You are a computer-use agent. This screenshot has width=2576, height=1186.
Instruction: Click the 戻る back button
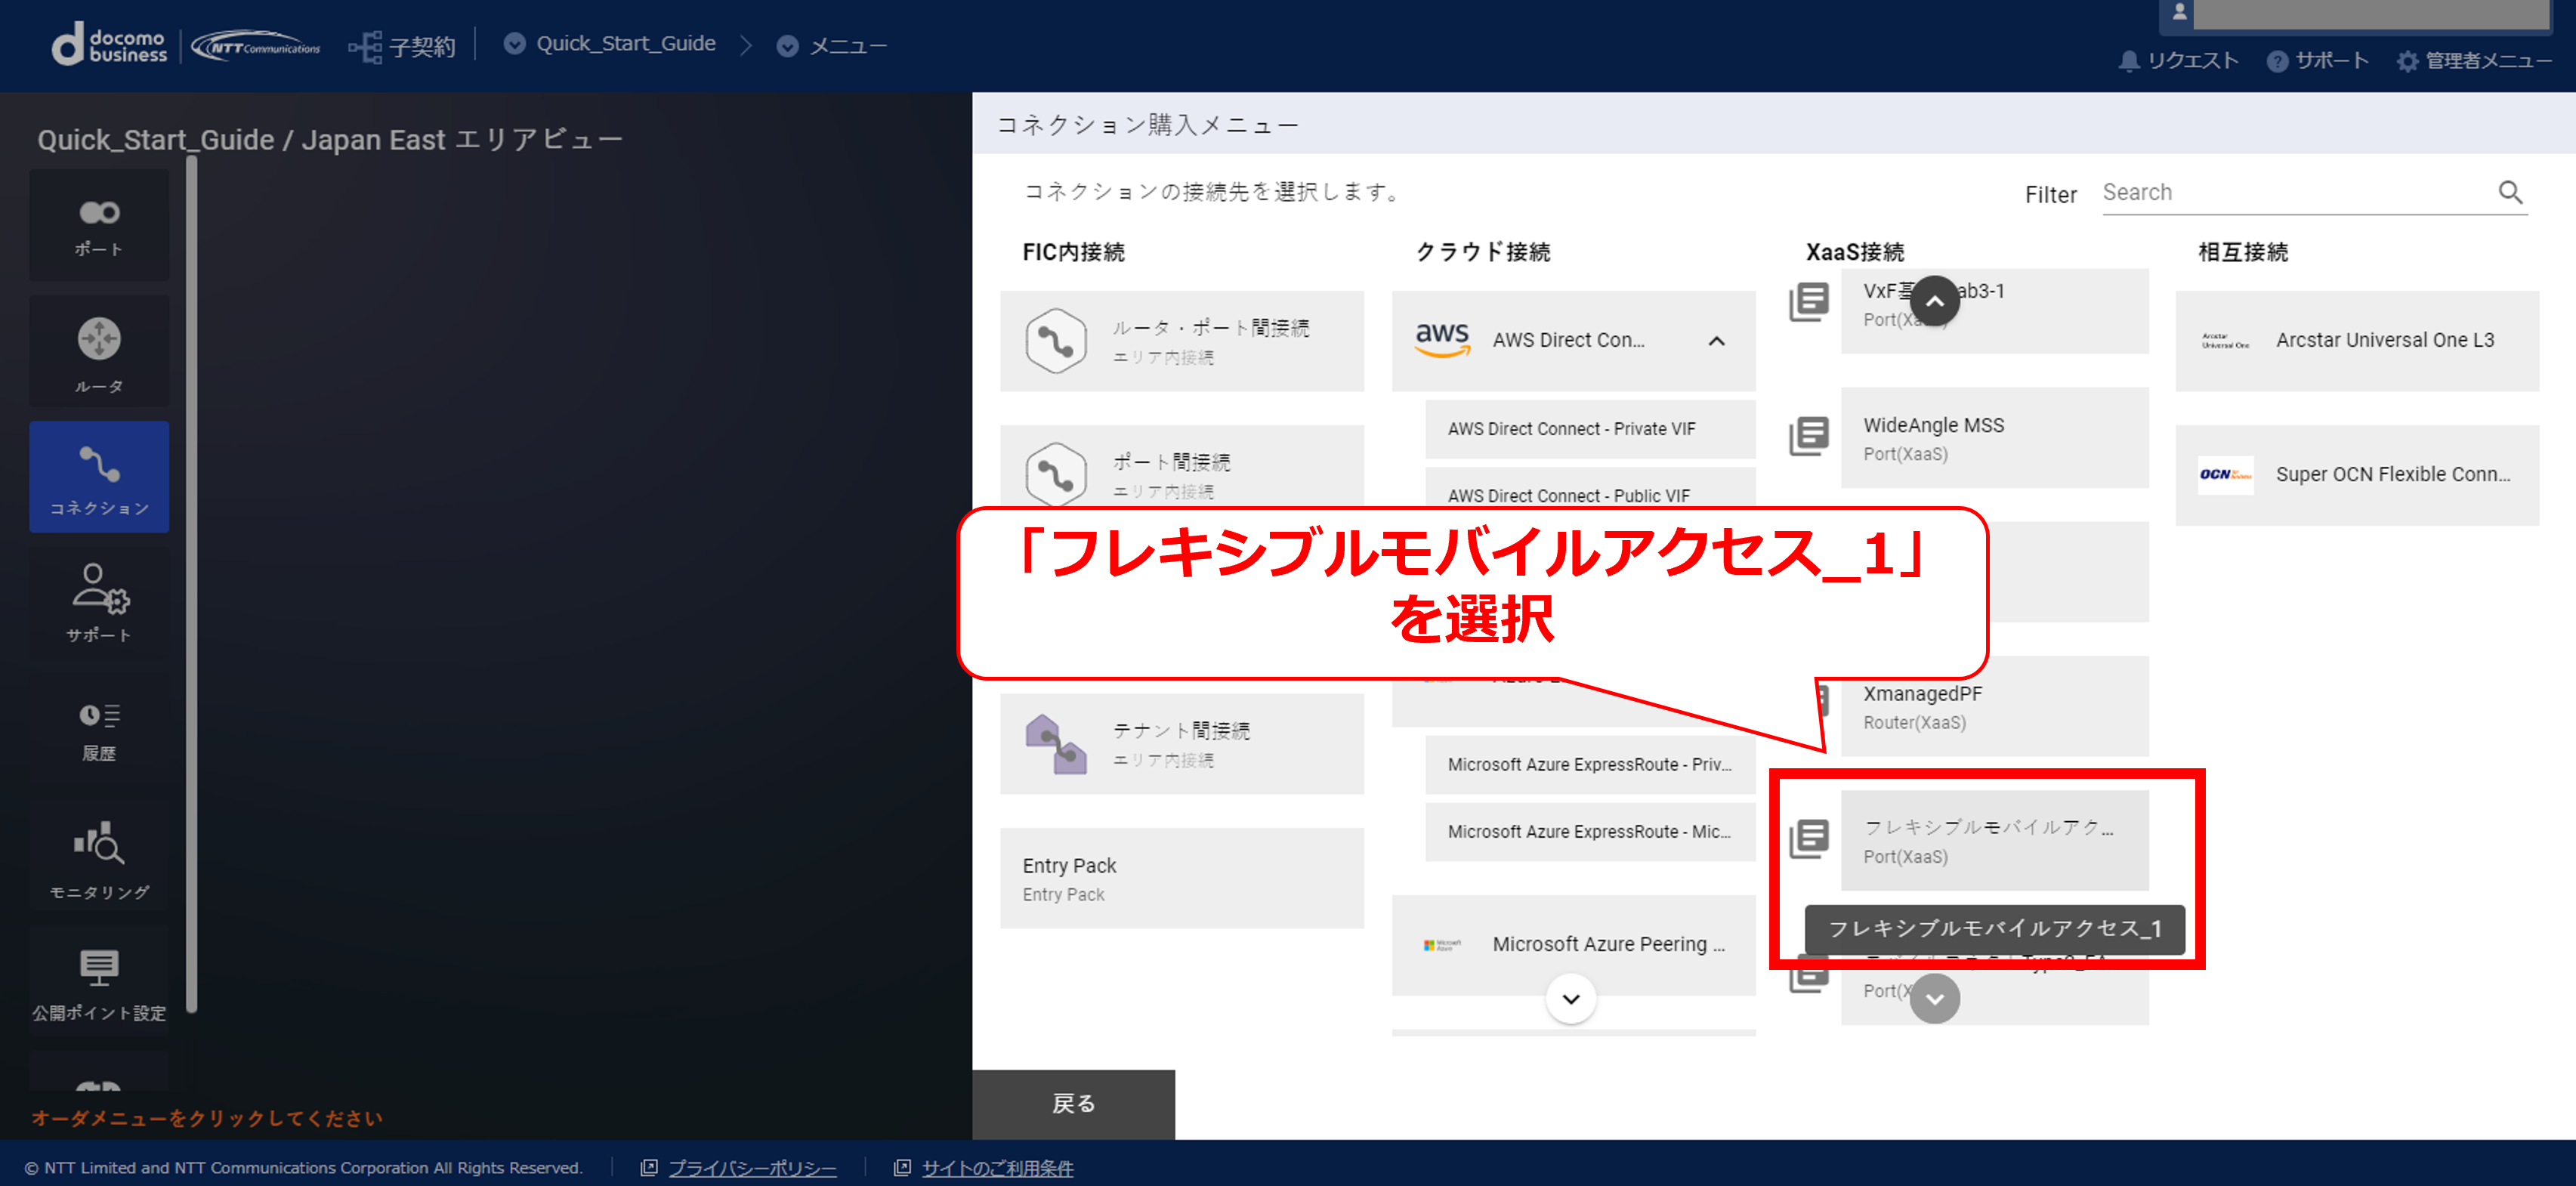pyautogui.click(x=1073, y=1104)
